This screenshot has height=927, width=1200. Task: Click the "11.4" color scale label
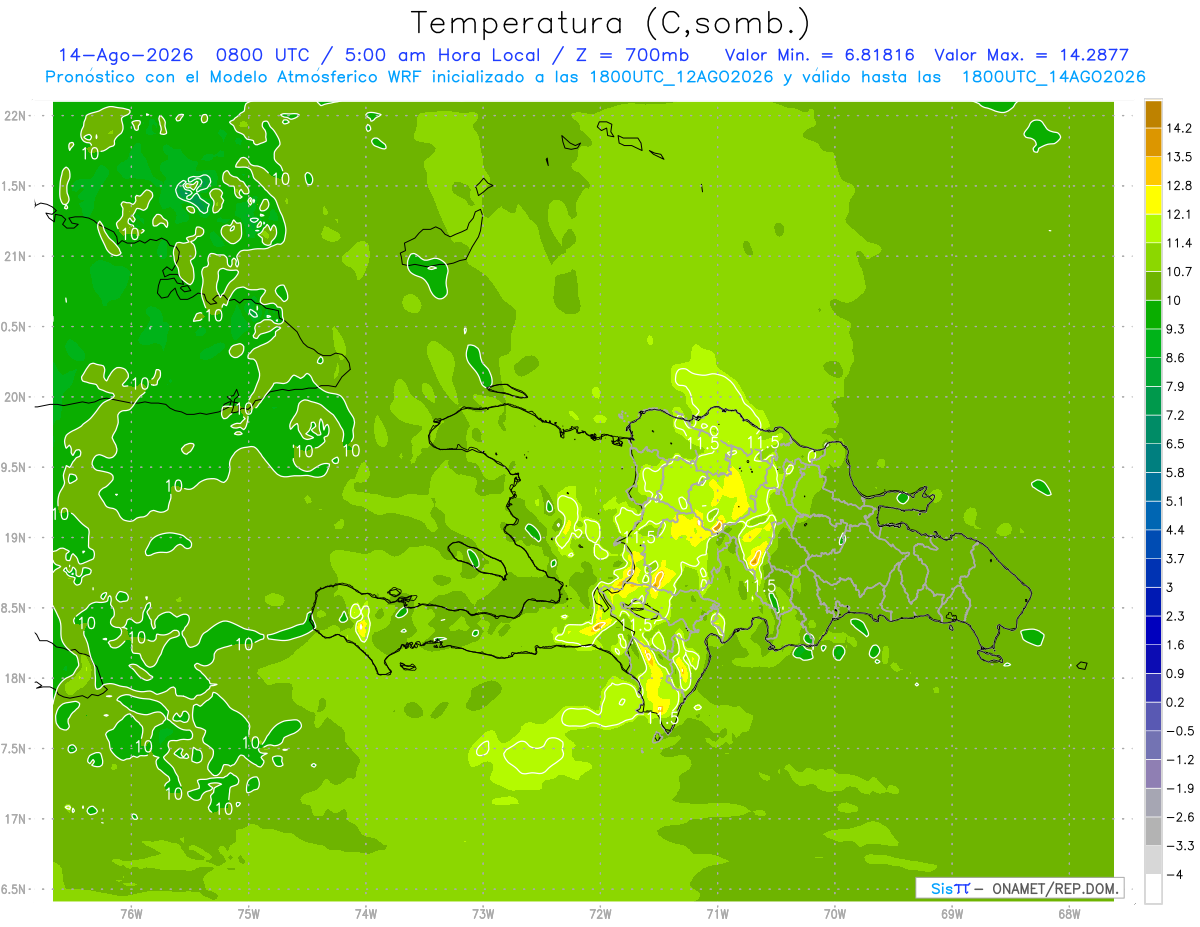pos(1177,243)
